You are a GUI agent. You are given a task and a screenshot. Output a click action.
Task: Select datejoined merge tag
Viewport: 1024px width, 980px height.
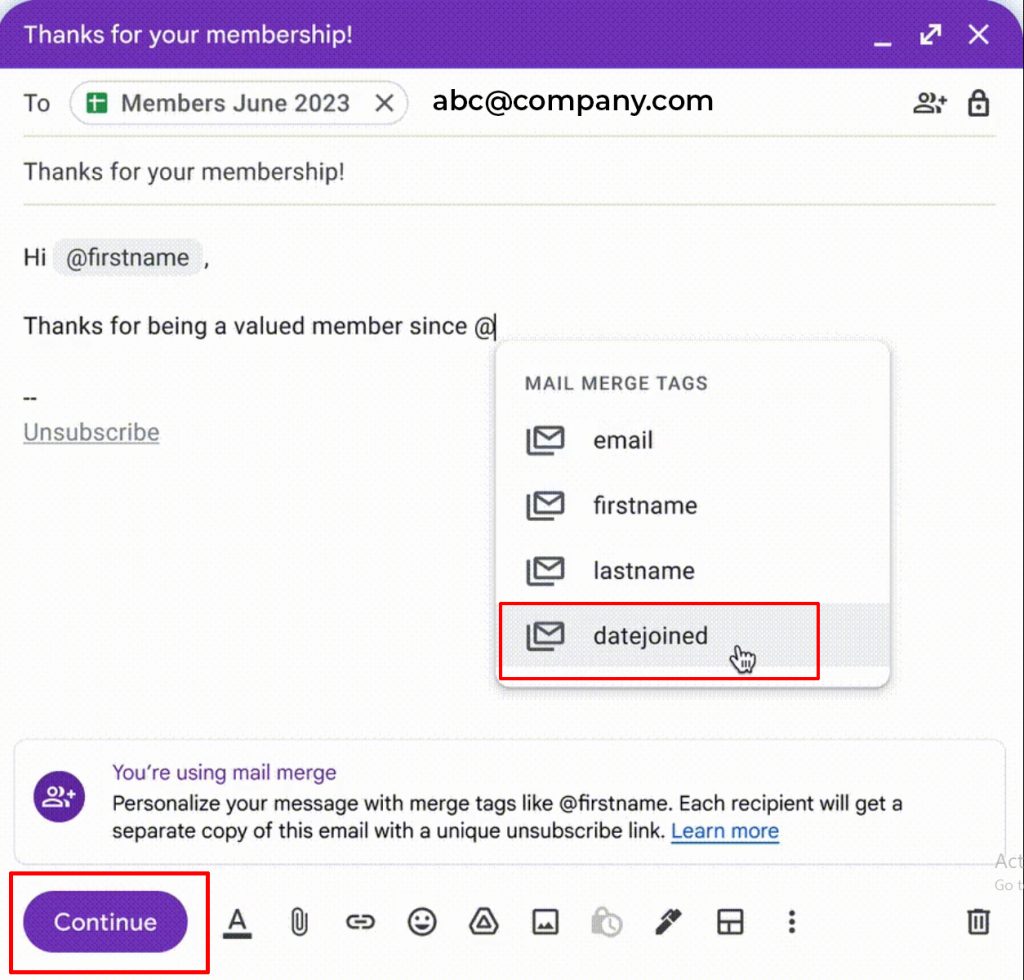[650, 636]
